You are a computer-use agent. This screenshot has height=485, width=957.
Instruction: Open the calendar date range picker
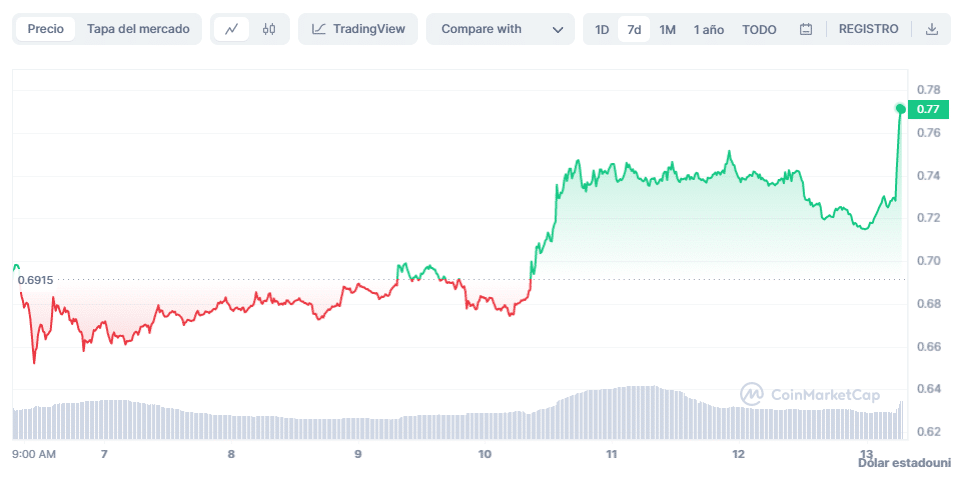806,29
